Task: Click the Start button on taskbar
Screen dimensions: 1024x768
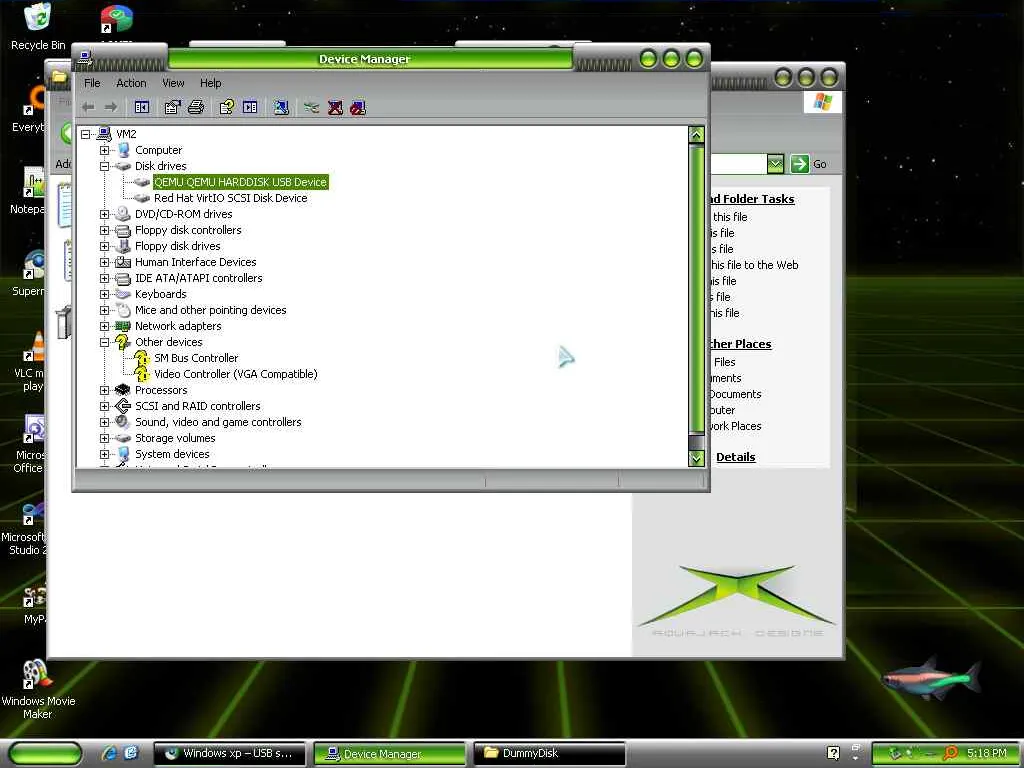Action: tap(45, 754)
